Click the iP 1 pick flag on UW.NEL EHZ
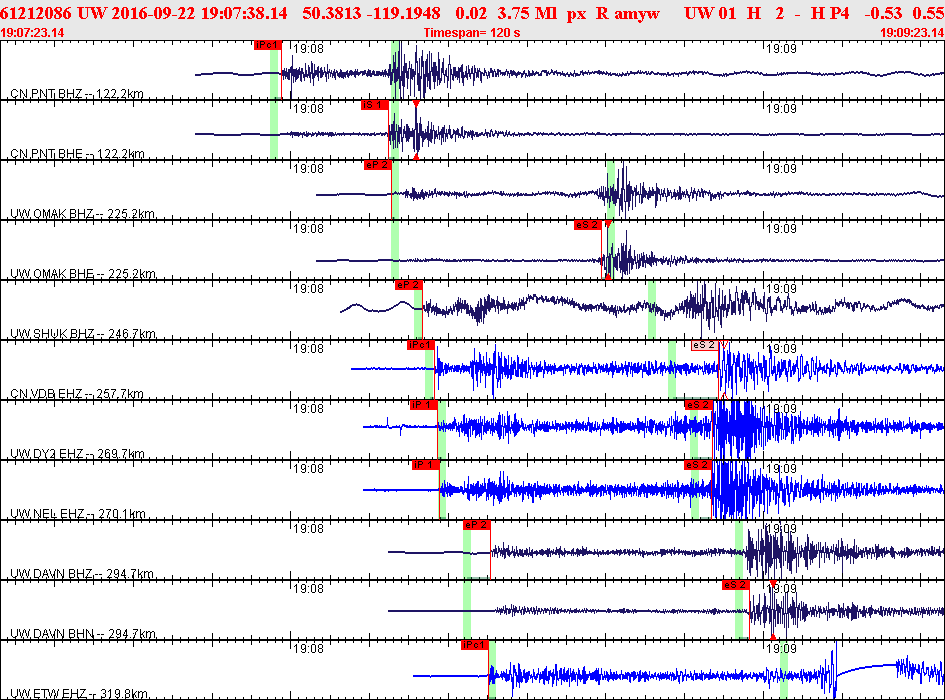 [426, 465]
